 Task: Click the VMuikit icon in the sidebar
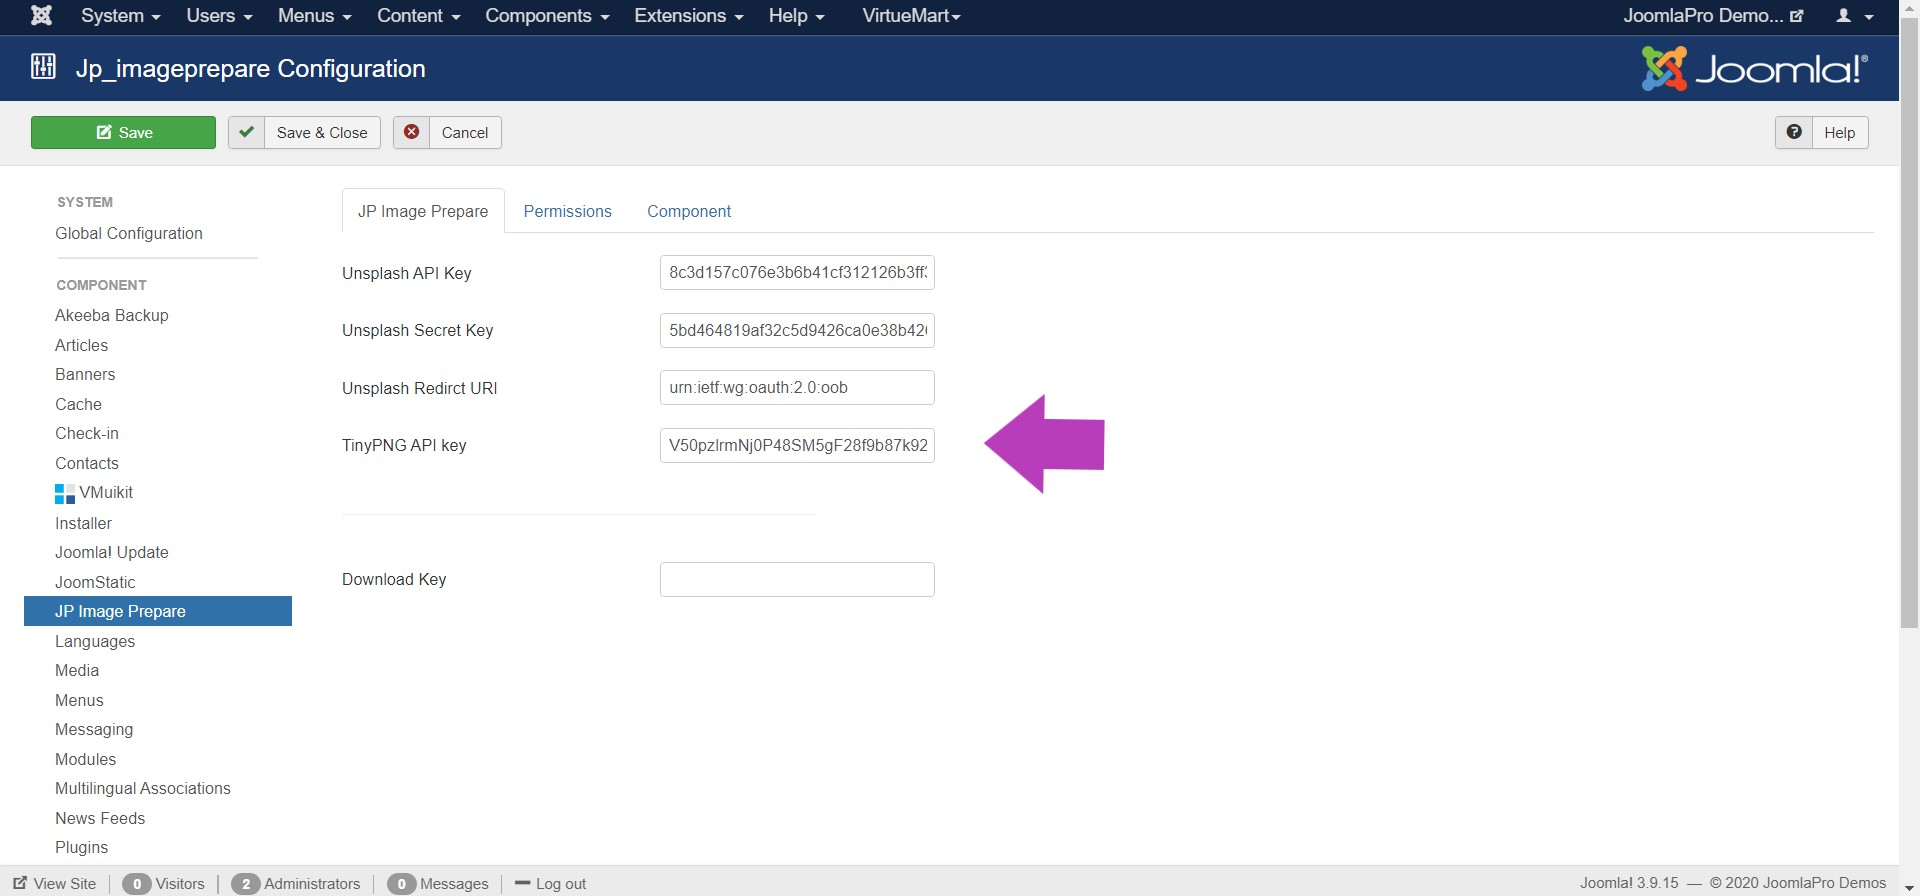coord(65,493)
